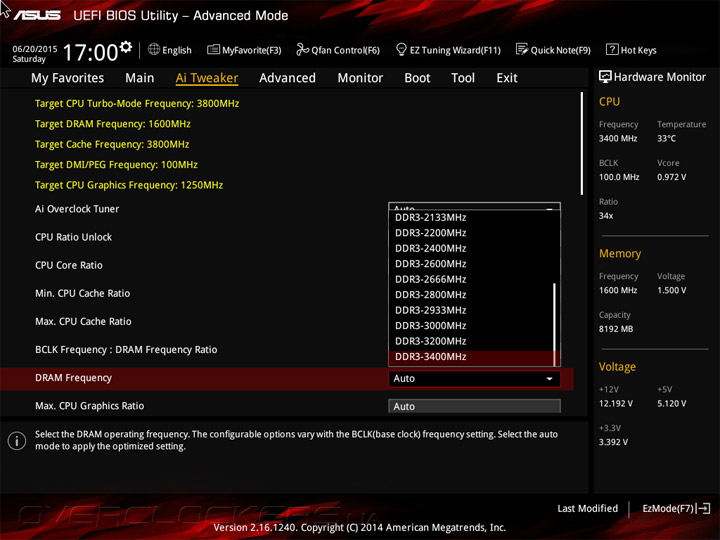
Task: Click DRAM Frequency dropdown arrow
Action: [549, 379]
